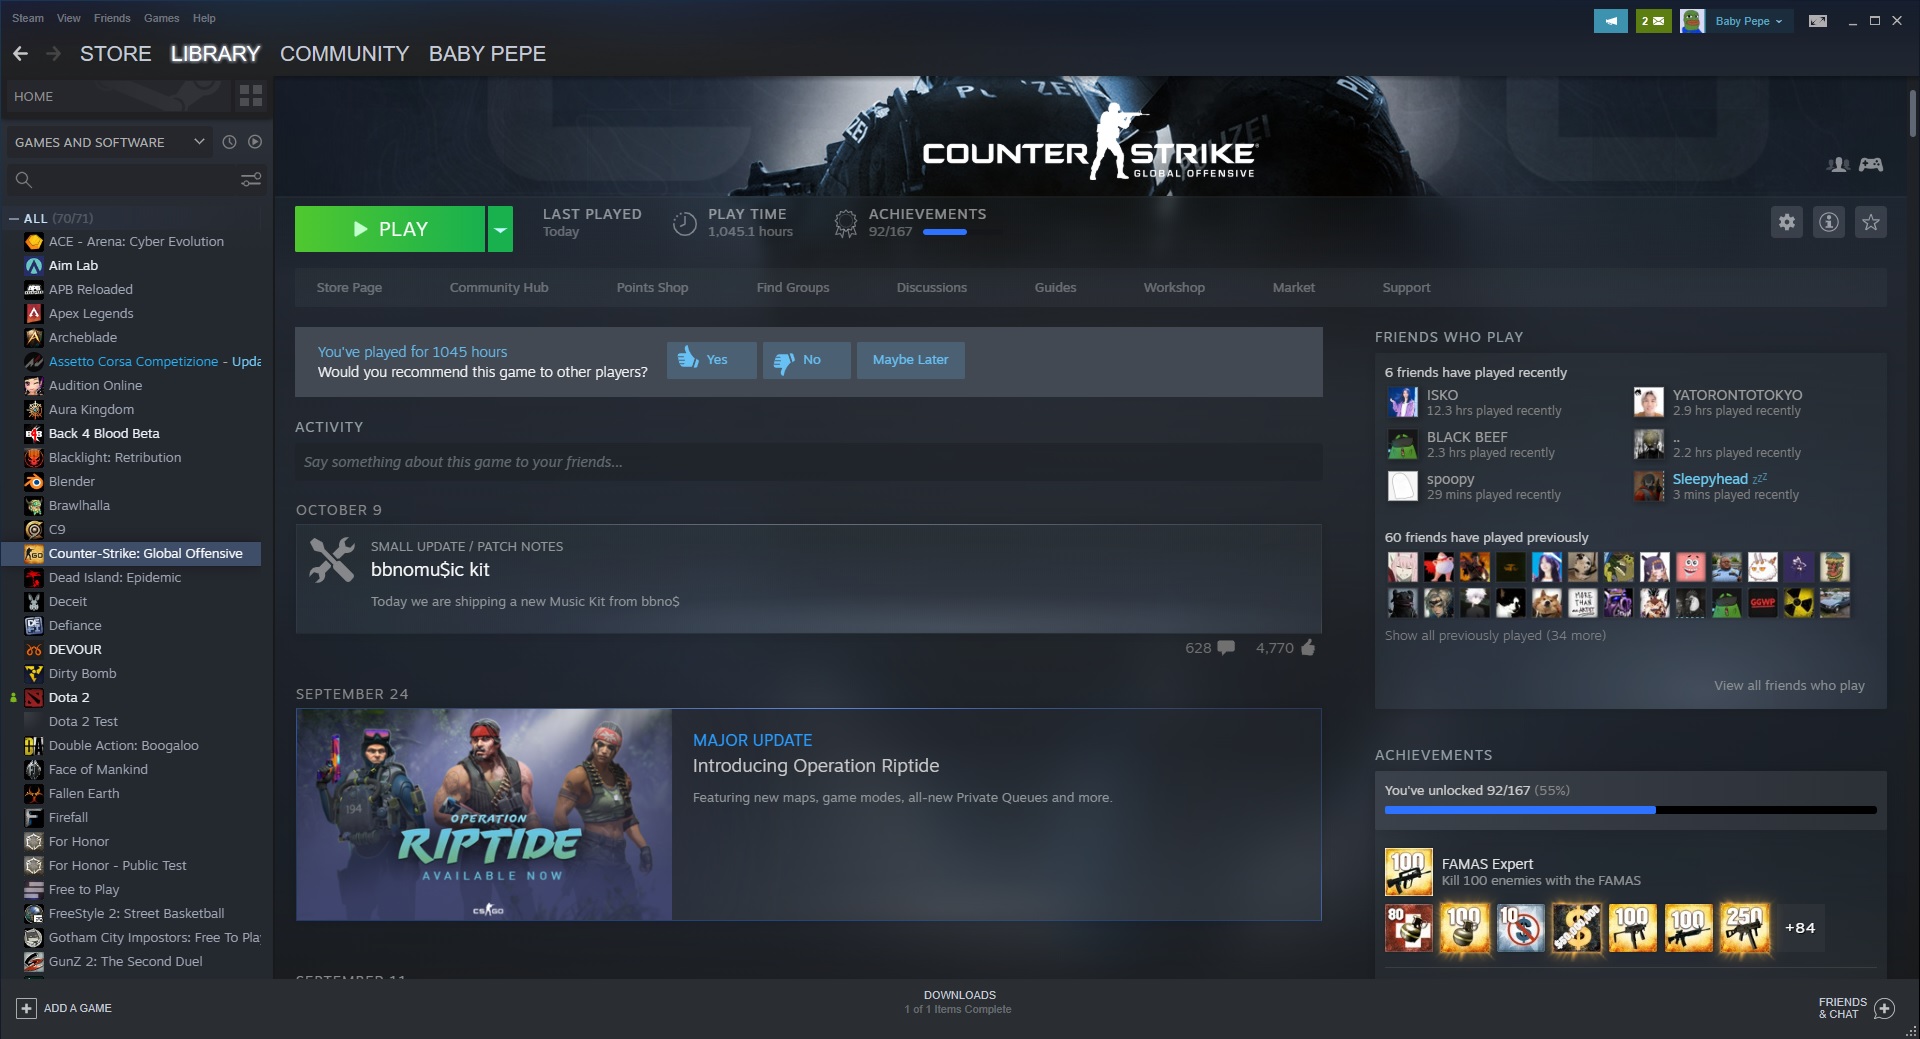Image resolution: width=1920 pixels, height=1039 pixels.
Task: Select Apex Legends in library list
Action: (x=132, y=314)
